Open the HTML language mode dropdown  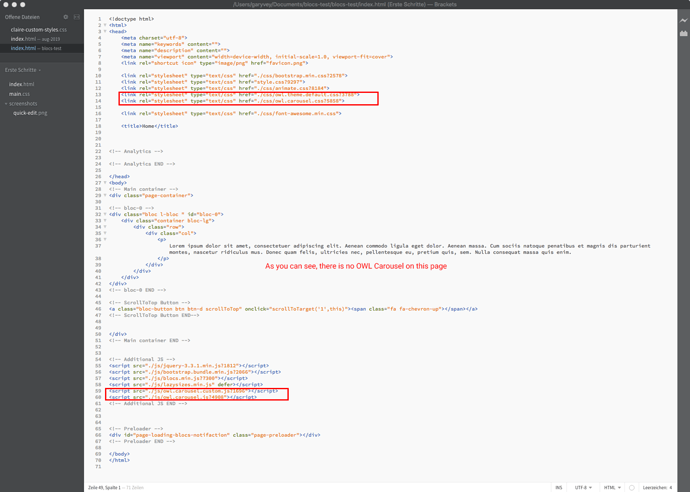pyautogui.click(x=610, y=488)
